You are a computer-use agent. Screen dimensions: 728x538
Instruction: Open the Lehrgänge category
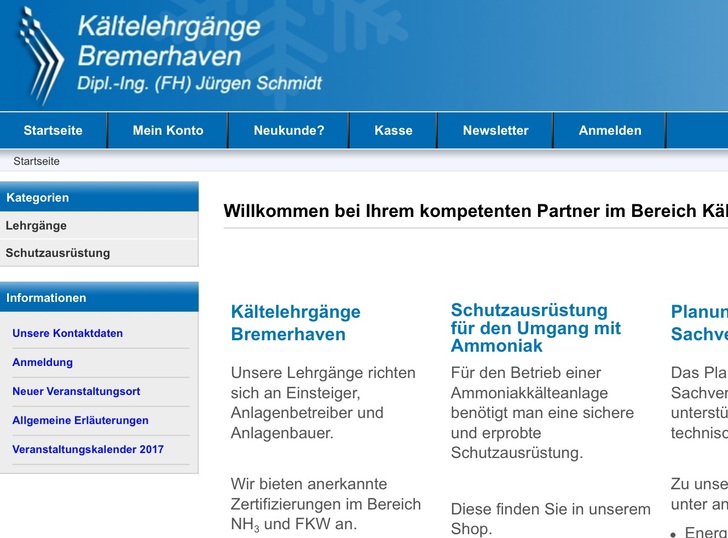36,226
